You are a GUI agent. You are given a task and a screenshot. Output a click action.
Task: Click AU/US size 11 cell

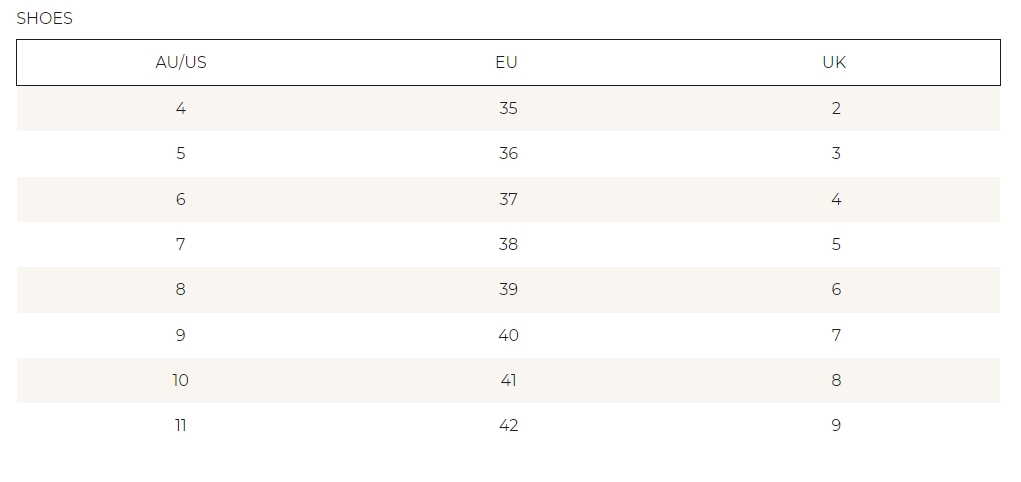coord(181,425)
